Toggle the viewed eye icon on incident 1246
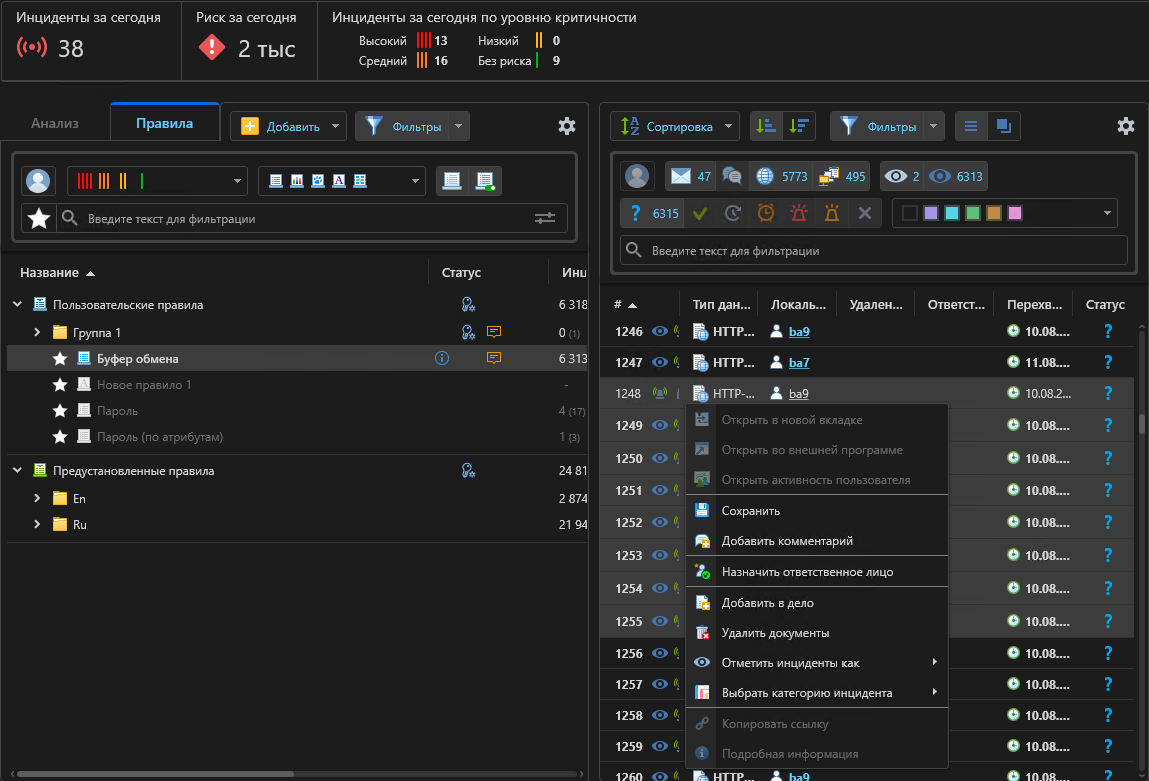The image size is (1149, 781). pos(660,331)
